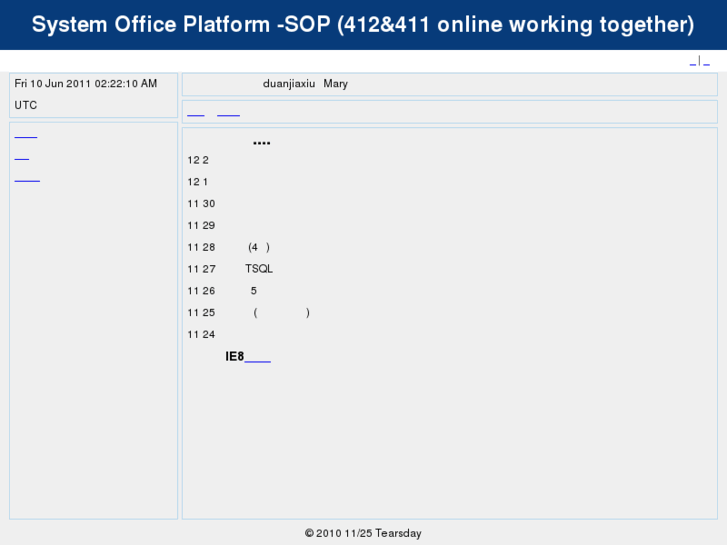
Task: Click the '© 2010 11/25 Tearsday' footer text
Action: (x=363, y=533)
